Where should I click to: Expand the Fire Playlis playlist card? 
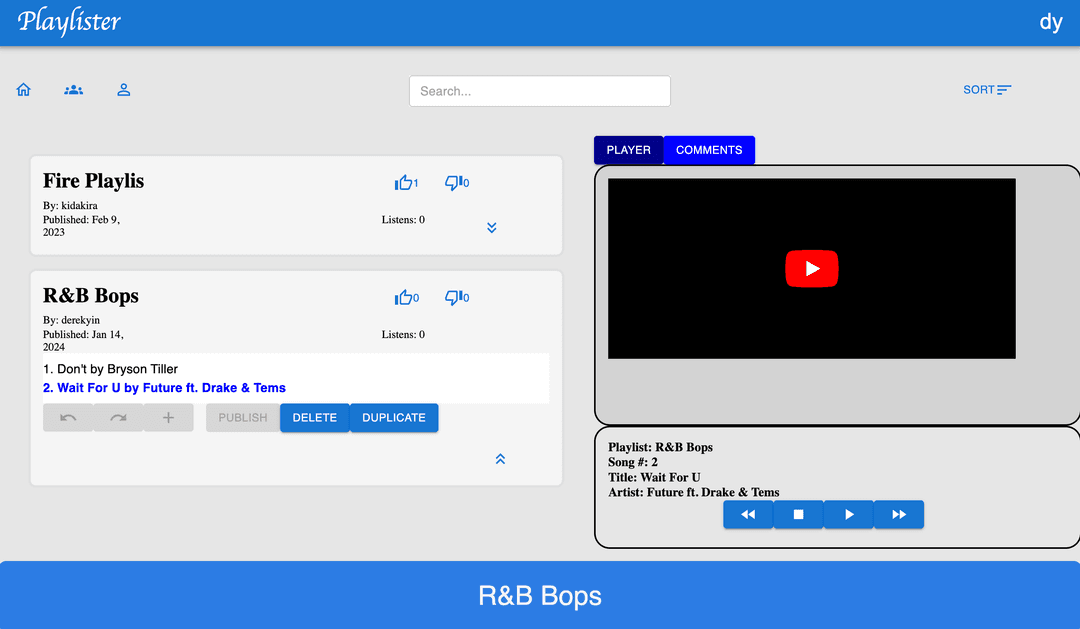click(x=491, y=228)
